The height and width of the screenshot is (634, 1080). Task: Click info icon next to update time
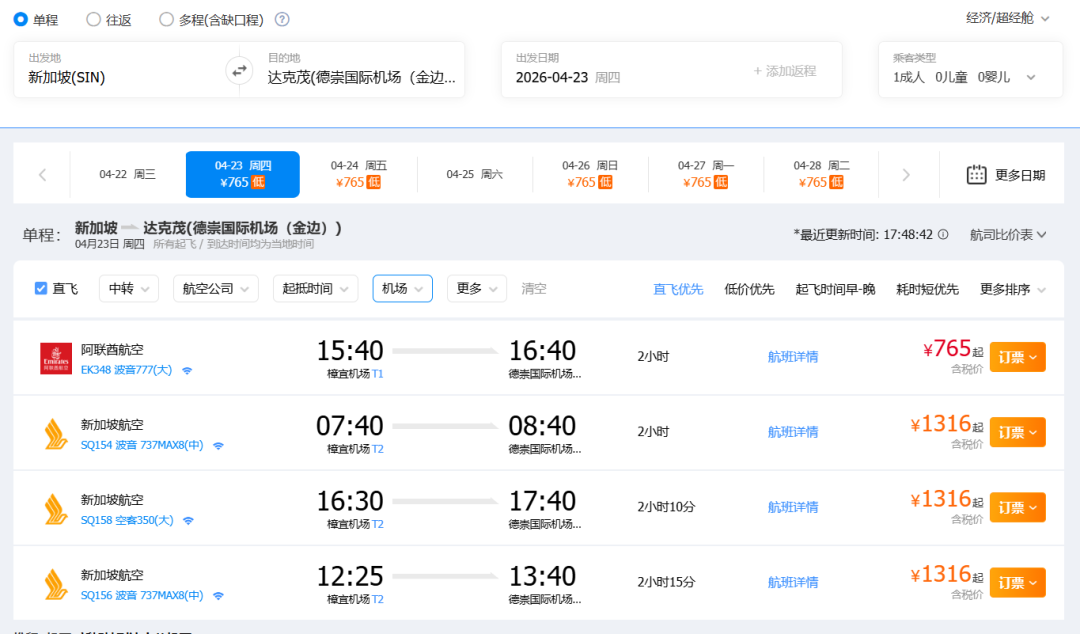[943, 235]
